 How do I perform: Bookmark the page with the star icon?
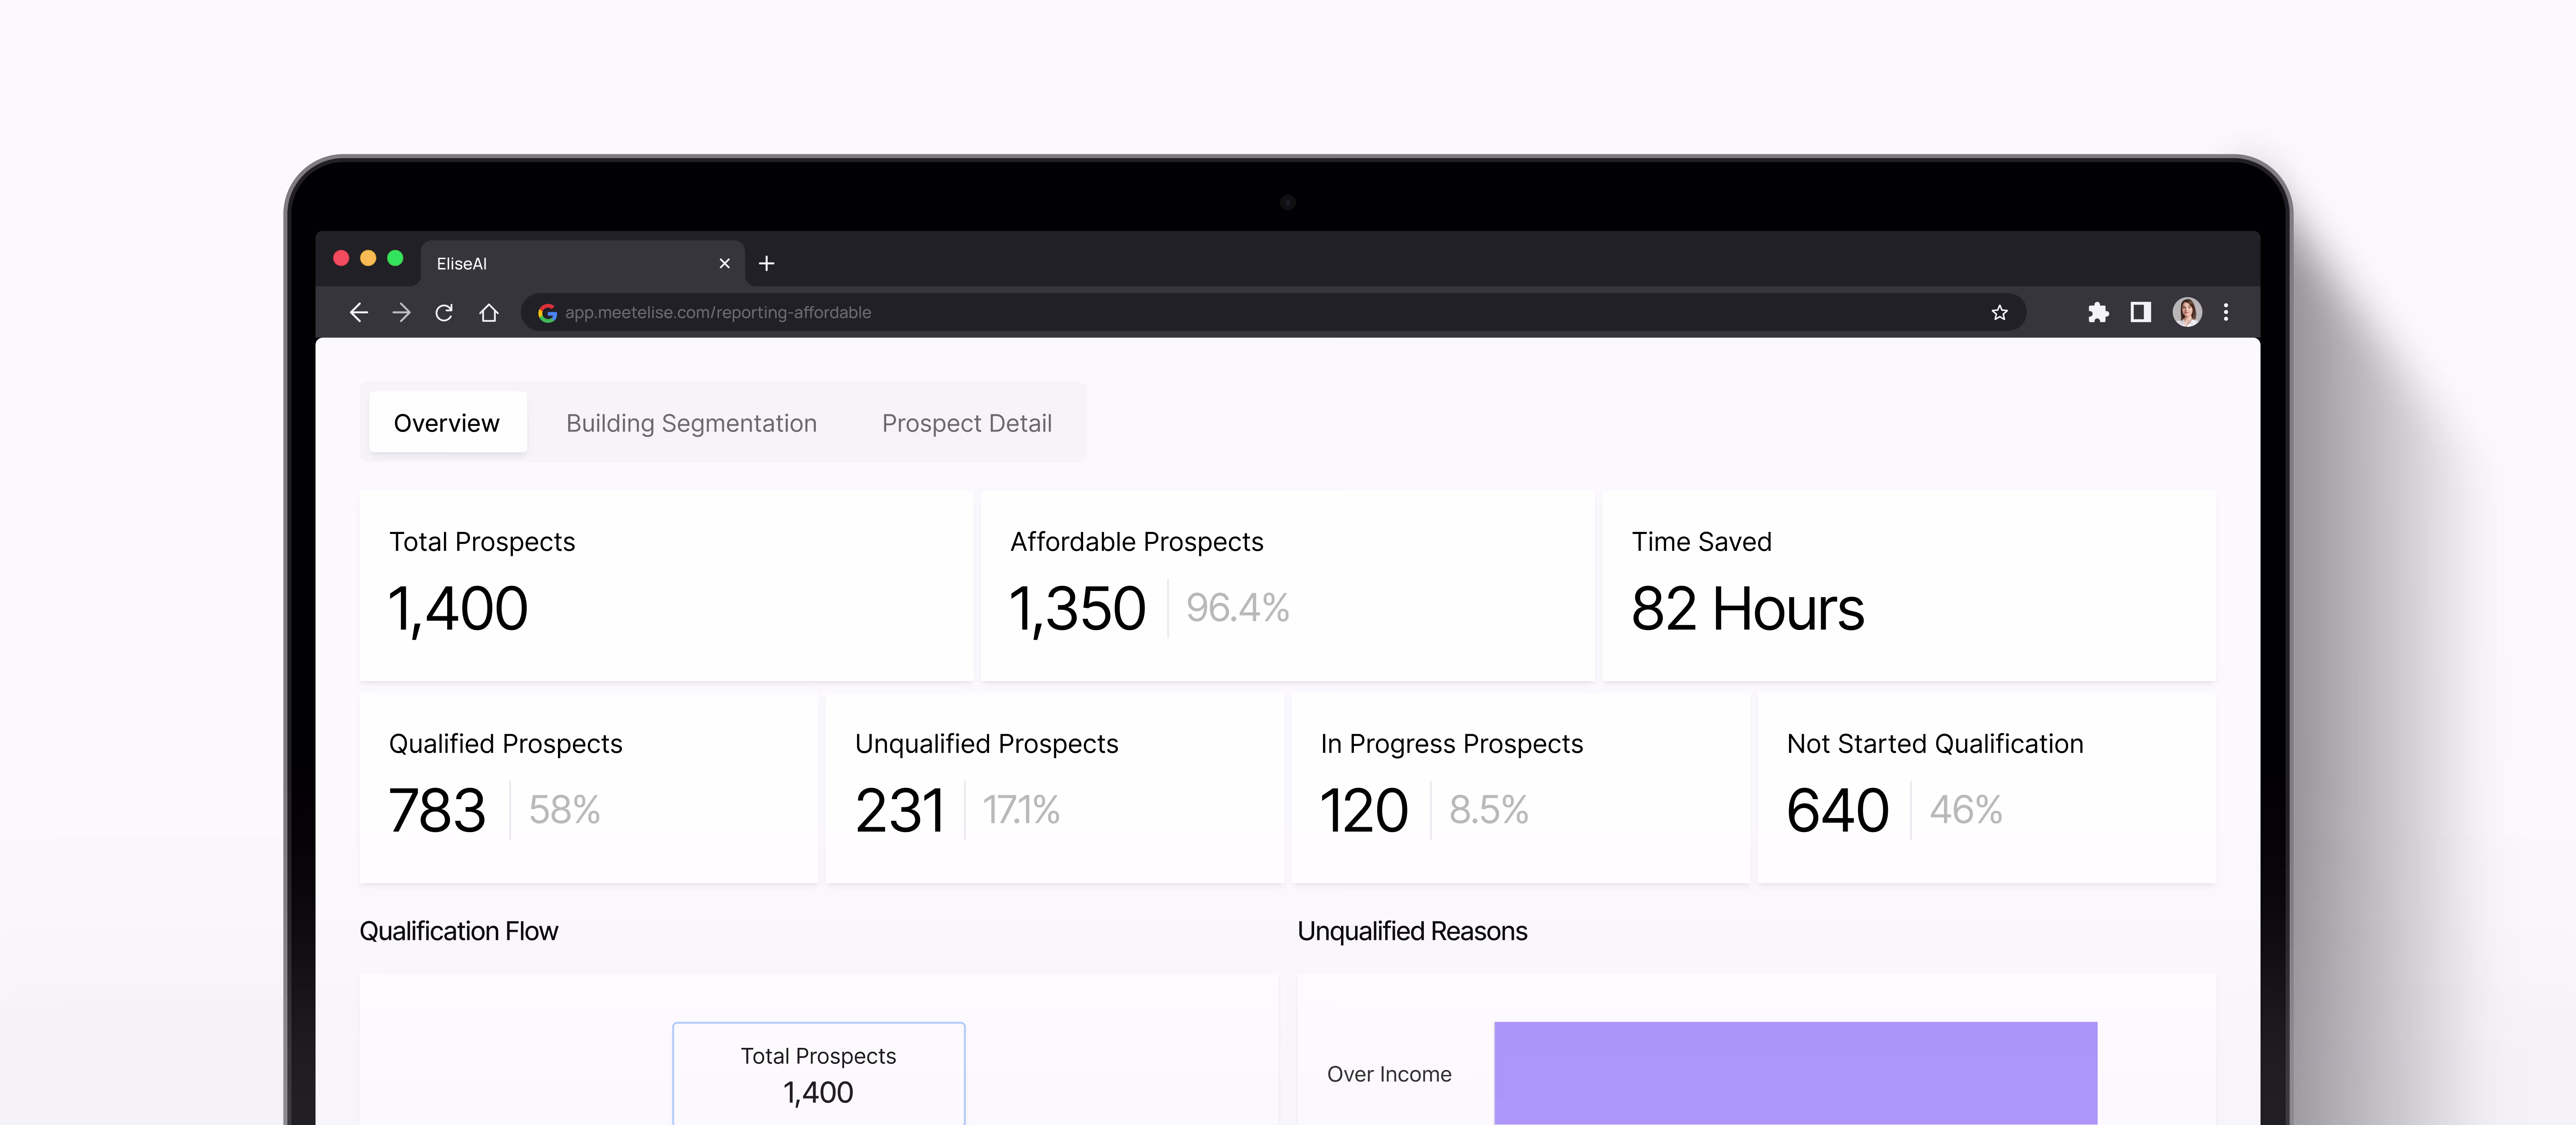click(x=1999, y=313)
